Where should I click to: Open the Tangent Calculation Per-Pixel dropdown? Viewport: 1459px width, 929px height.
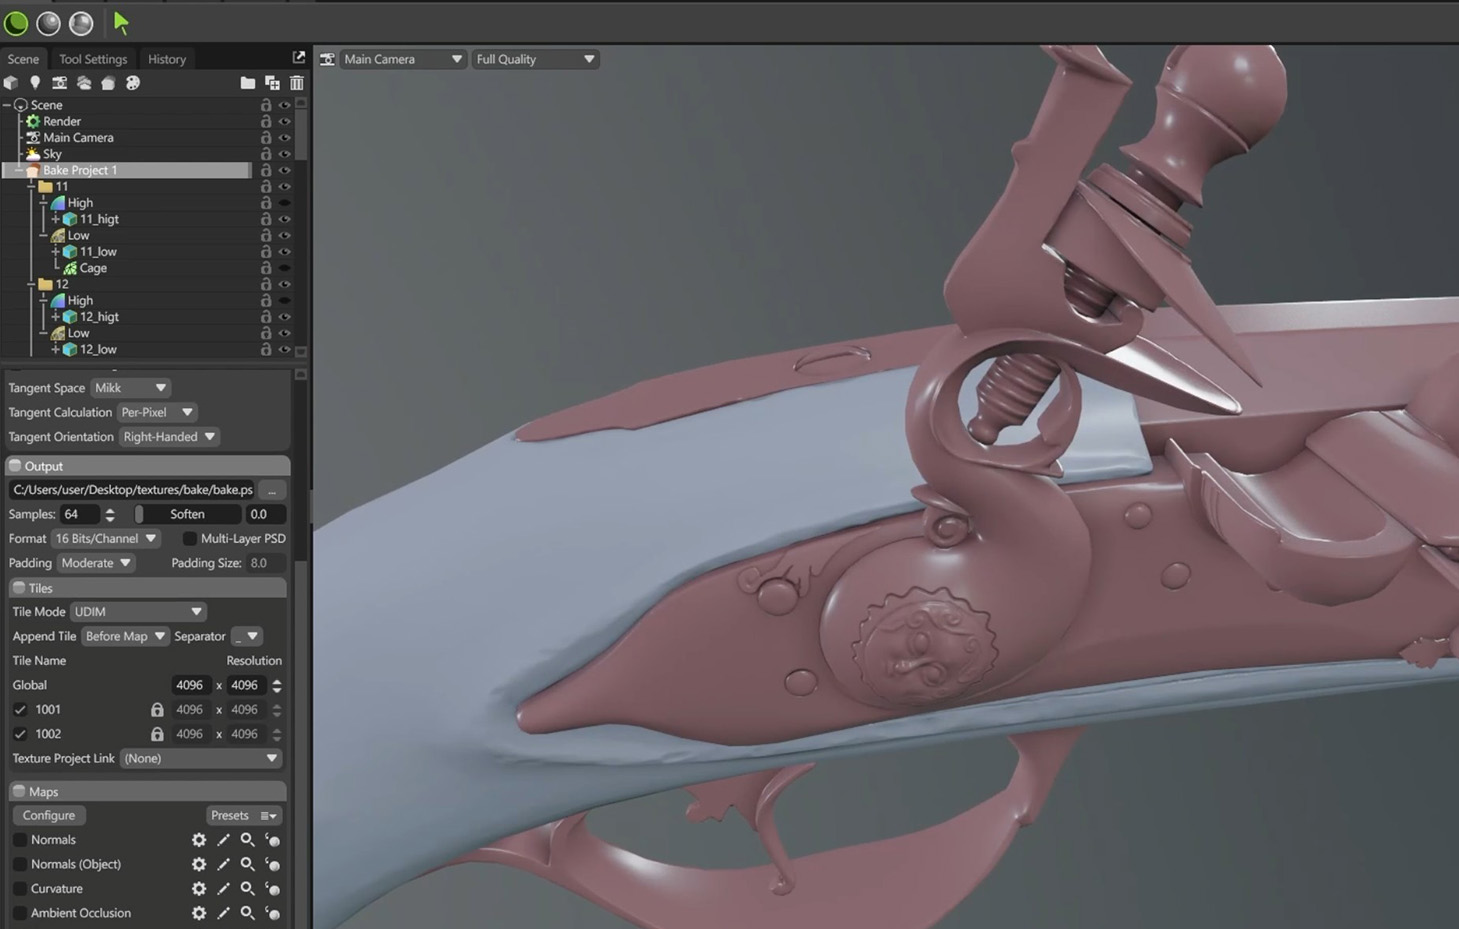click(x=157, y=412)
